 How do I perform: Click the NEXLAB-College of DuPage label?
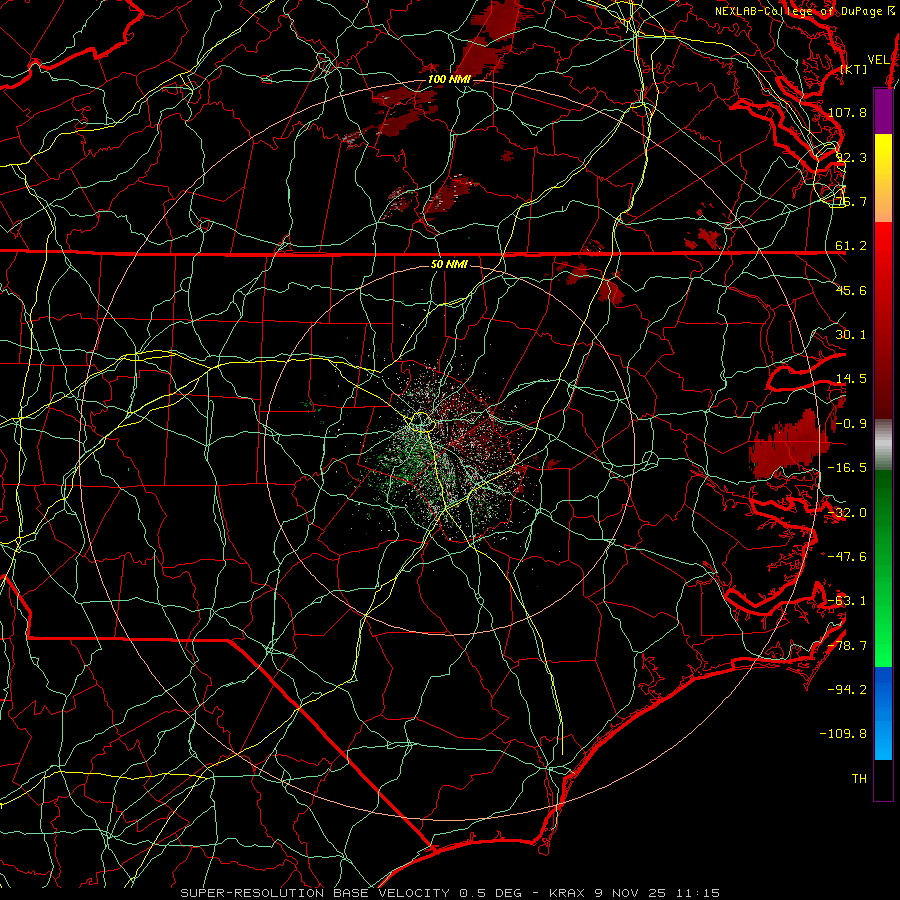pos(798,11)
